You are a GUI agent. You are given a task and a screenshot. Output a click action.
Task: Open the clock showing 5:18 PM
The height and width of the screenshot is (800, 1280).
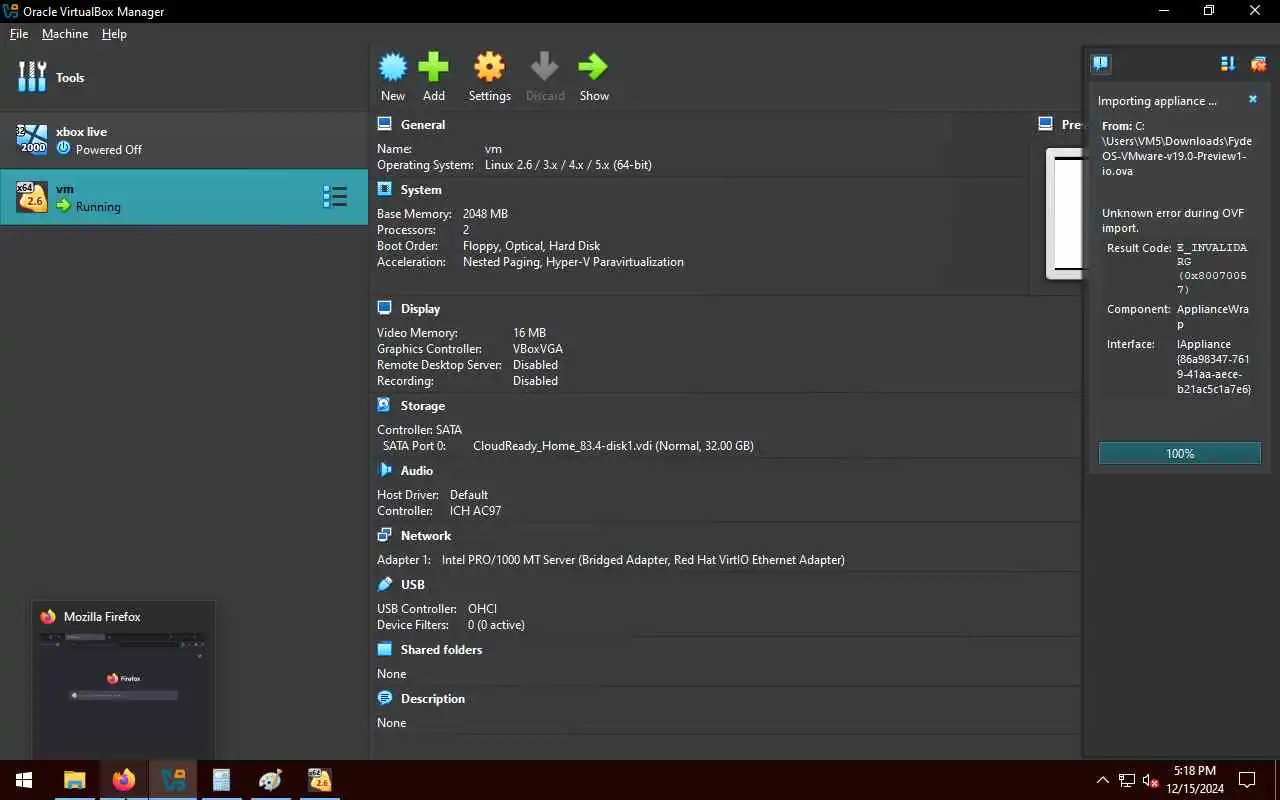[x=1194, y=780]
